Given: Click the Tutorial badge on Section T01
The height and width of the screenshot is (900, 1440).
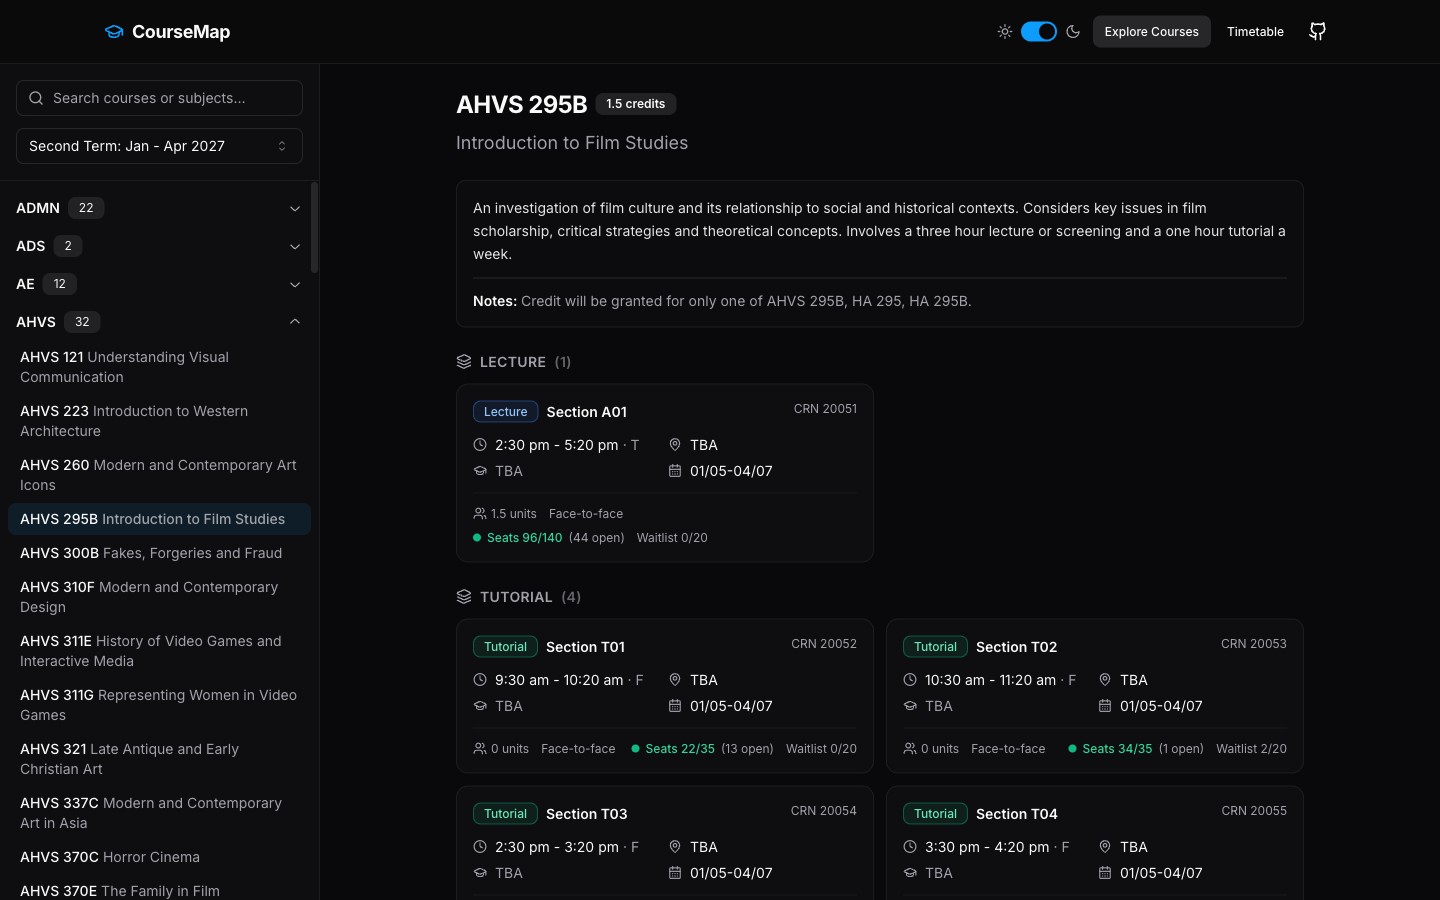Looking at the screenshot, I should (506, 647).
